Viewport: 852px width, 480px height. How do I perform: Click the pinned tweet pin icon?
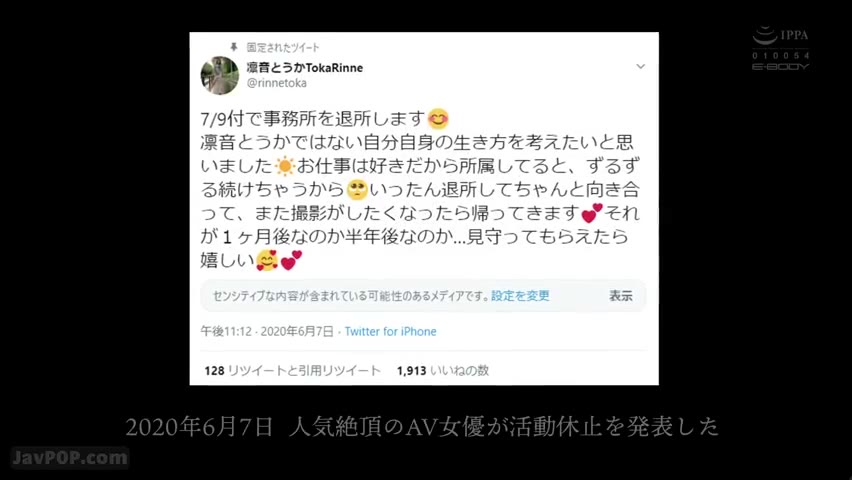click(234, 47)
